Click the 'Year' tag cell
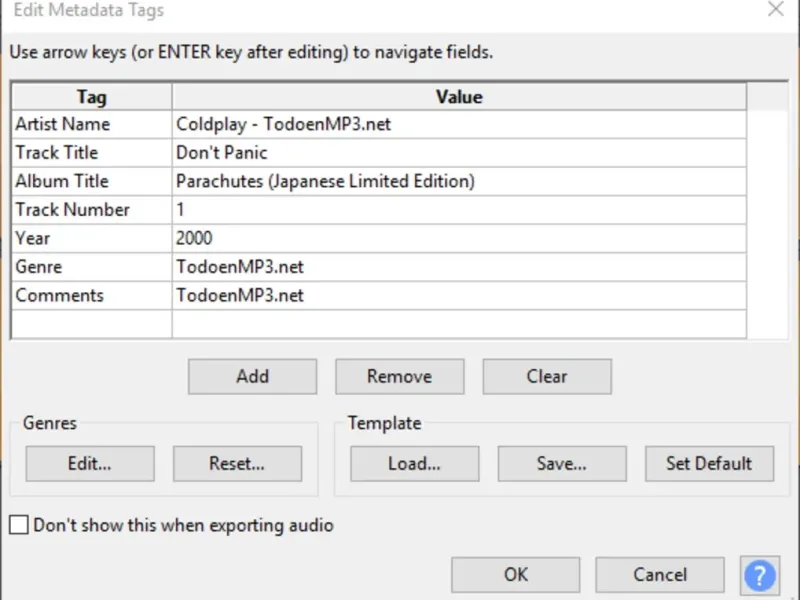 pyautogui.click(x=92, y=239)
